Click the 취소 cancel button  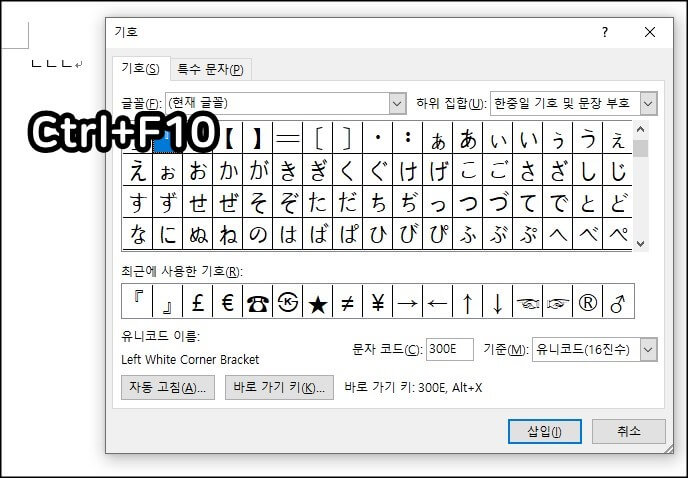(629, 431)
